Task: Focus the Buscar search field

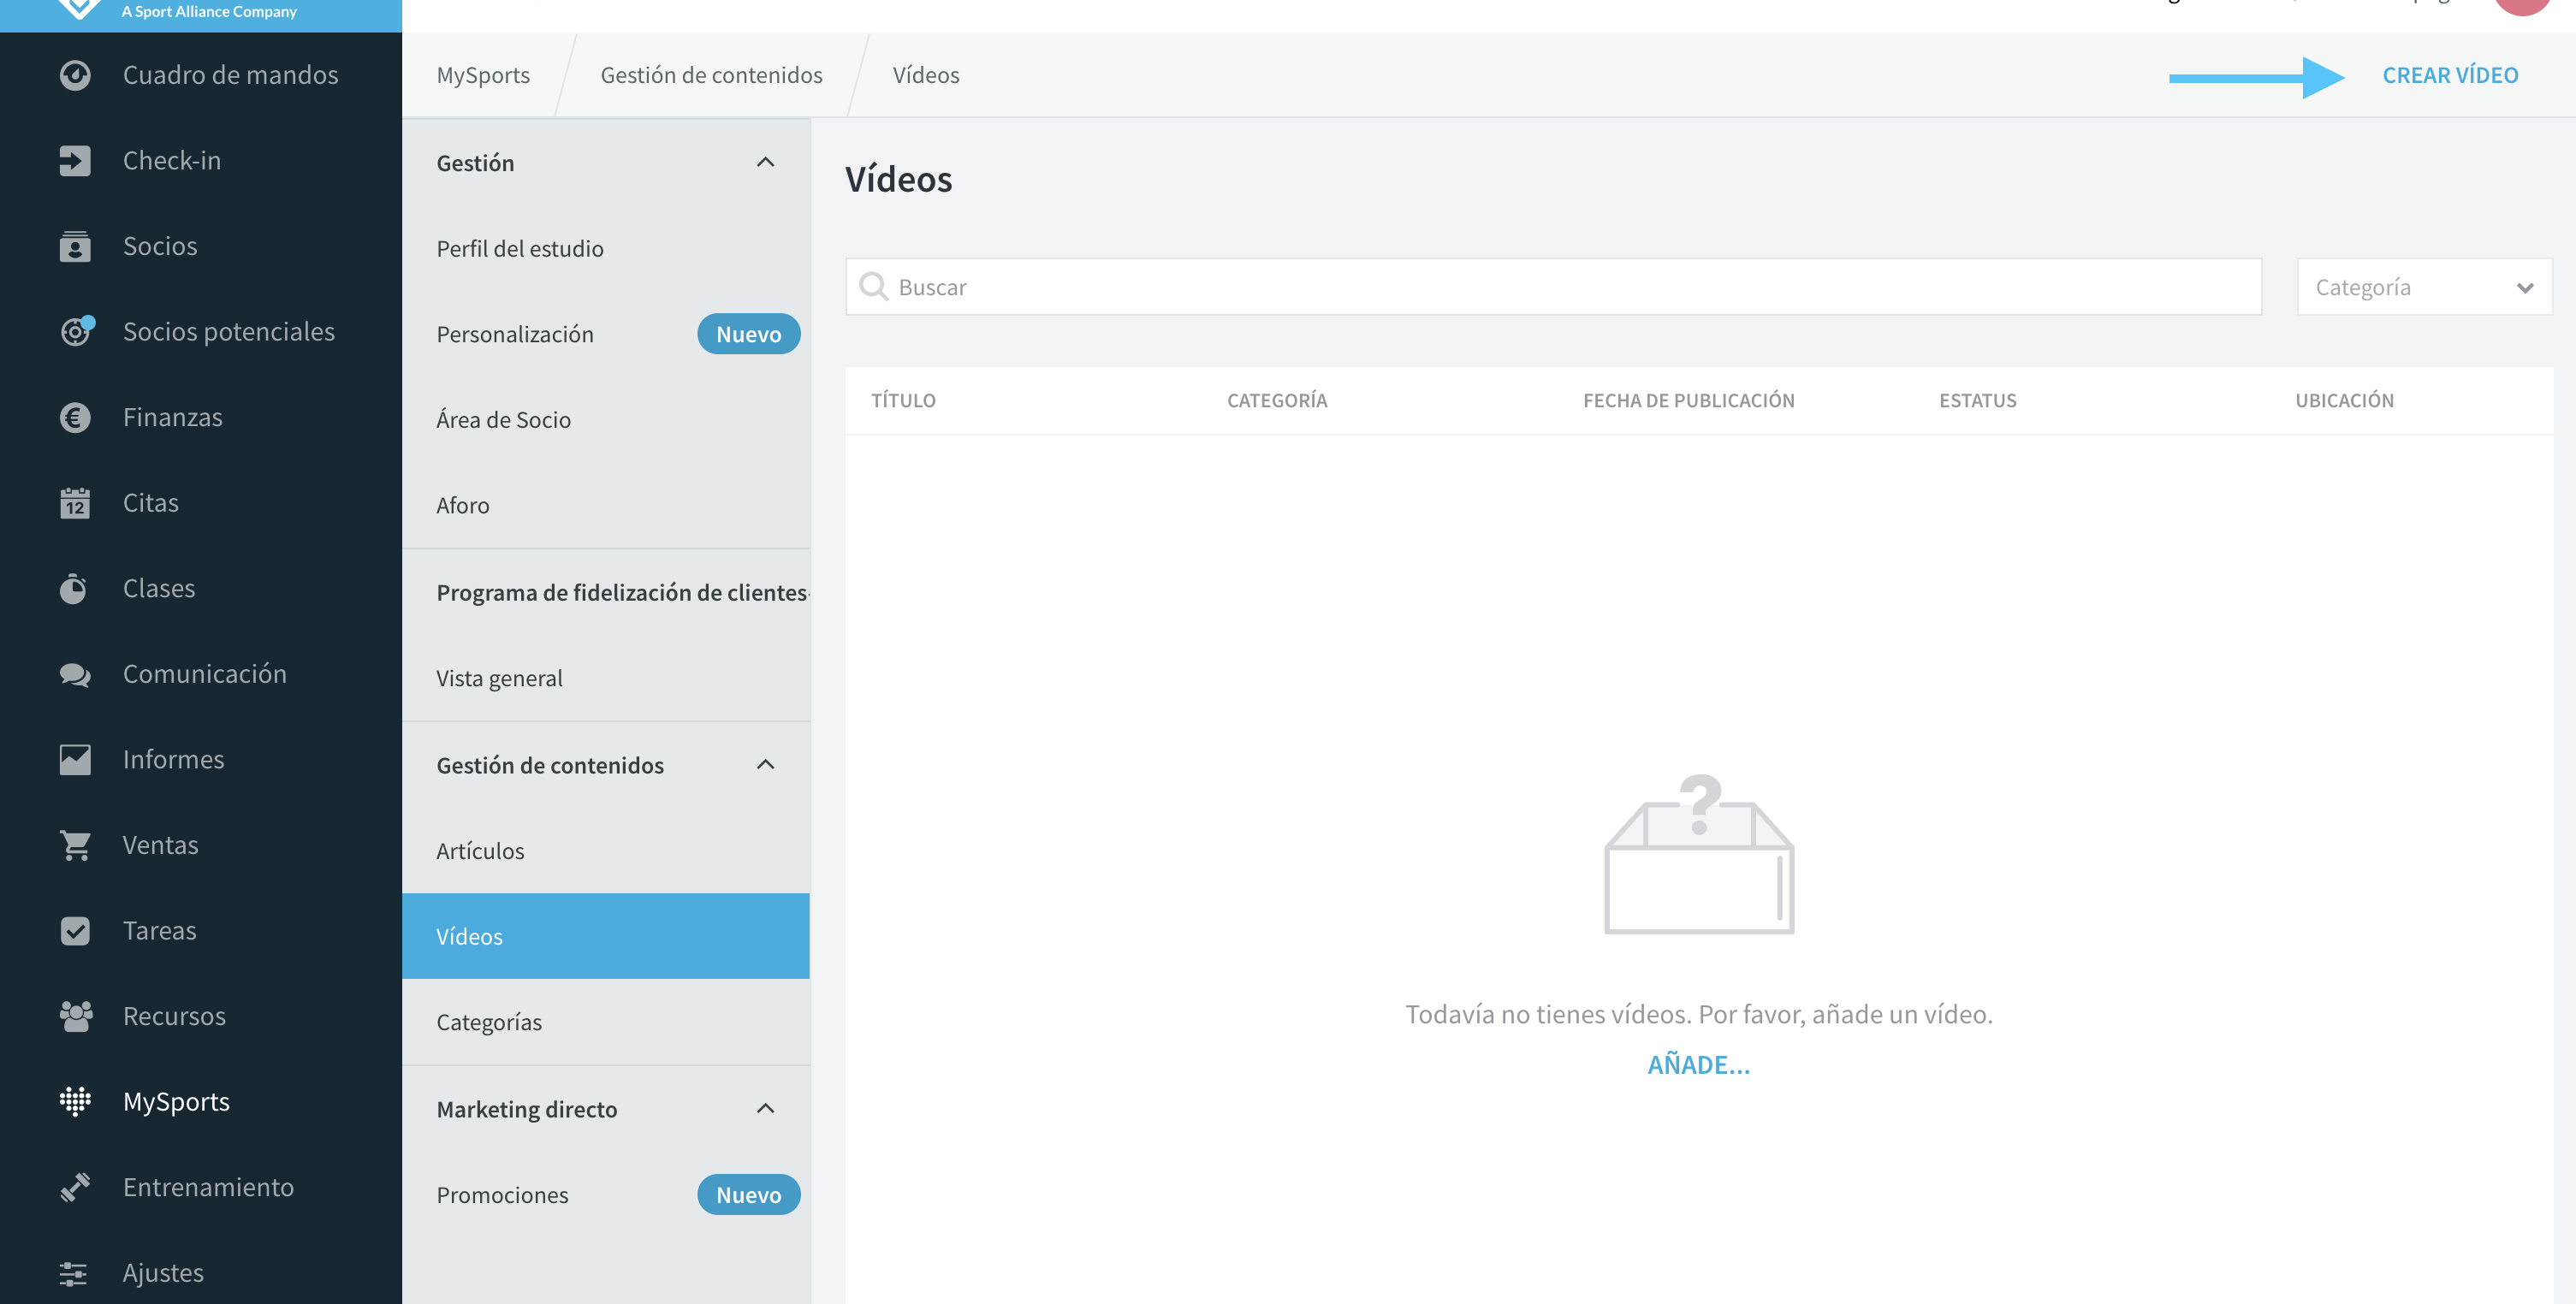Action: pyautogui.click(x=1554, y=287)
